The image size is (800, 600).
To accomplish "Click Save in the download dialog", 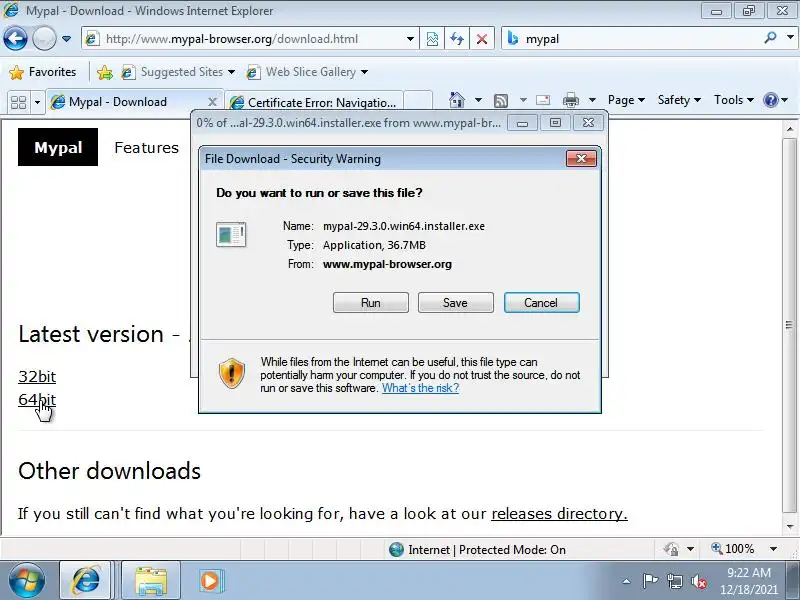I will (455, 303).
